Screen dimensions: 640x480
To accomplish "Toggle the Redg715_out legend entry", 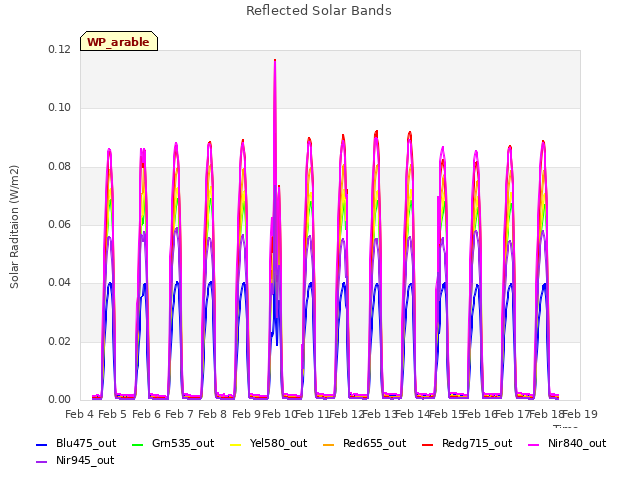I will [x=467, y=443].
